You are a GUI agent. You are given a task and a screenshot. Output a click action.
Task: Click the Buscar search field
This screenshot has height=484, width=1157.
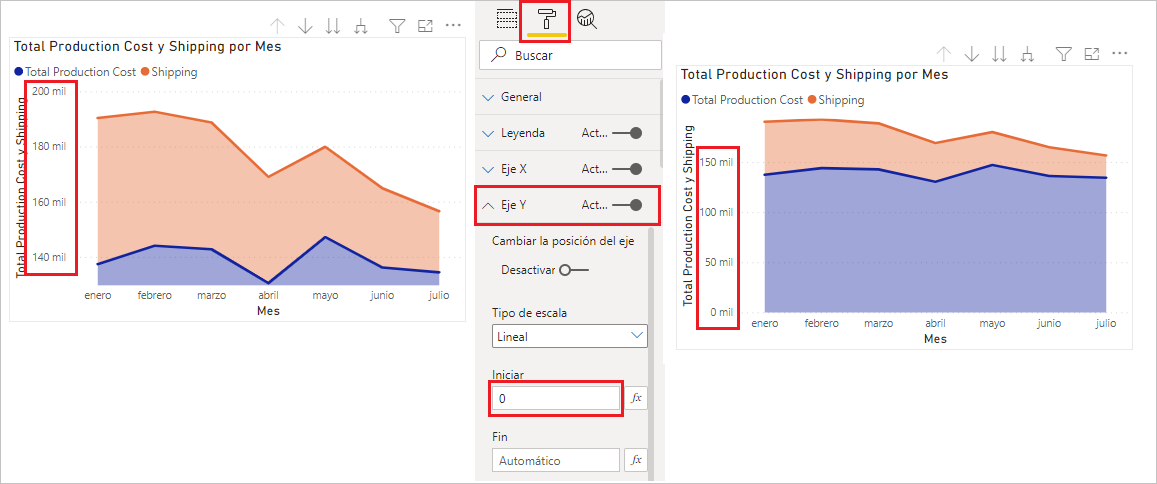click(570, 55)
